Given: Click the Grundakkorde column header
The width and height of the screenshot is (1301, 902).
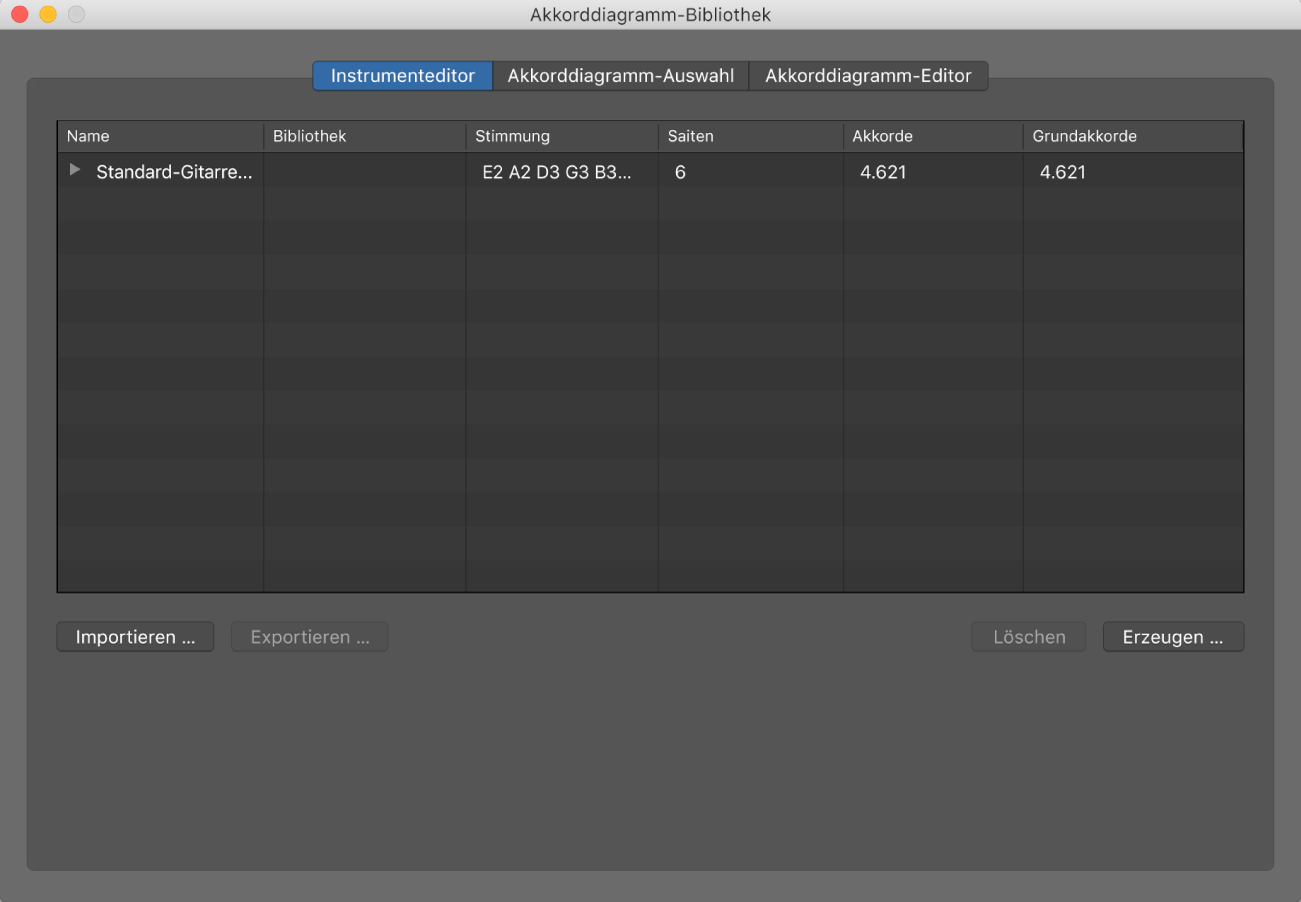Looking at the screenshot, I should point(1132,136).
